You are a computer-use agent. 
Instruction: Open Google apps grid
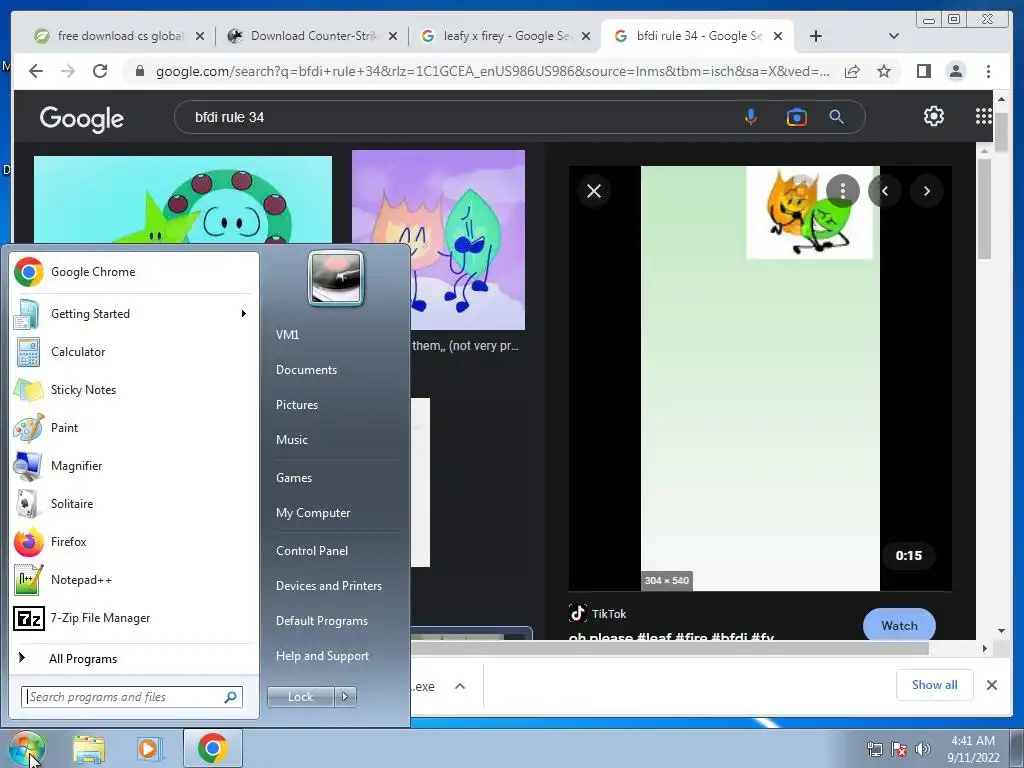point(984,116)
